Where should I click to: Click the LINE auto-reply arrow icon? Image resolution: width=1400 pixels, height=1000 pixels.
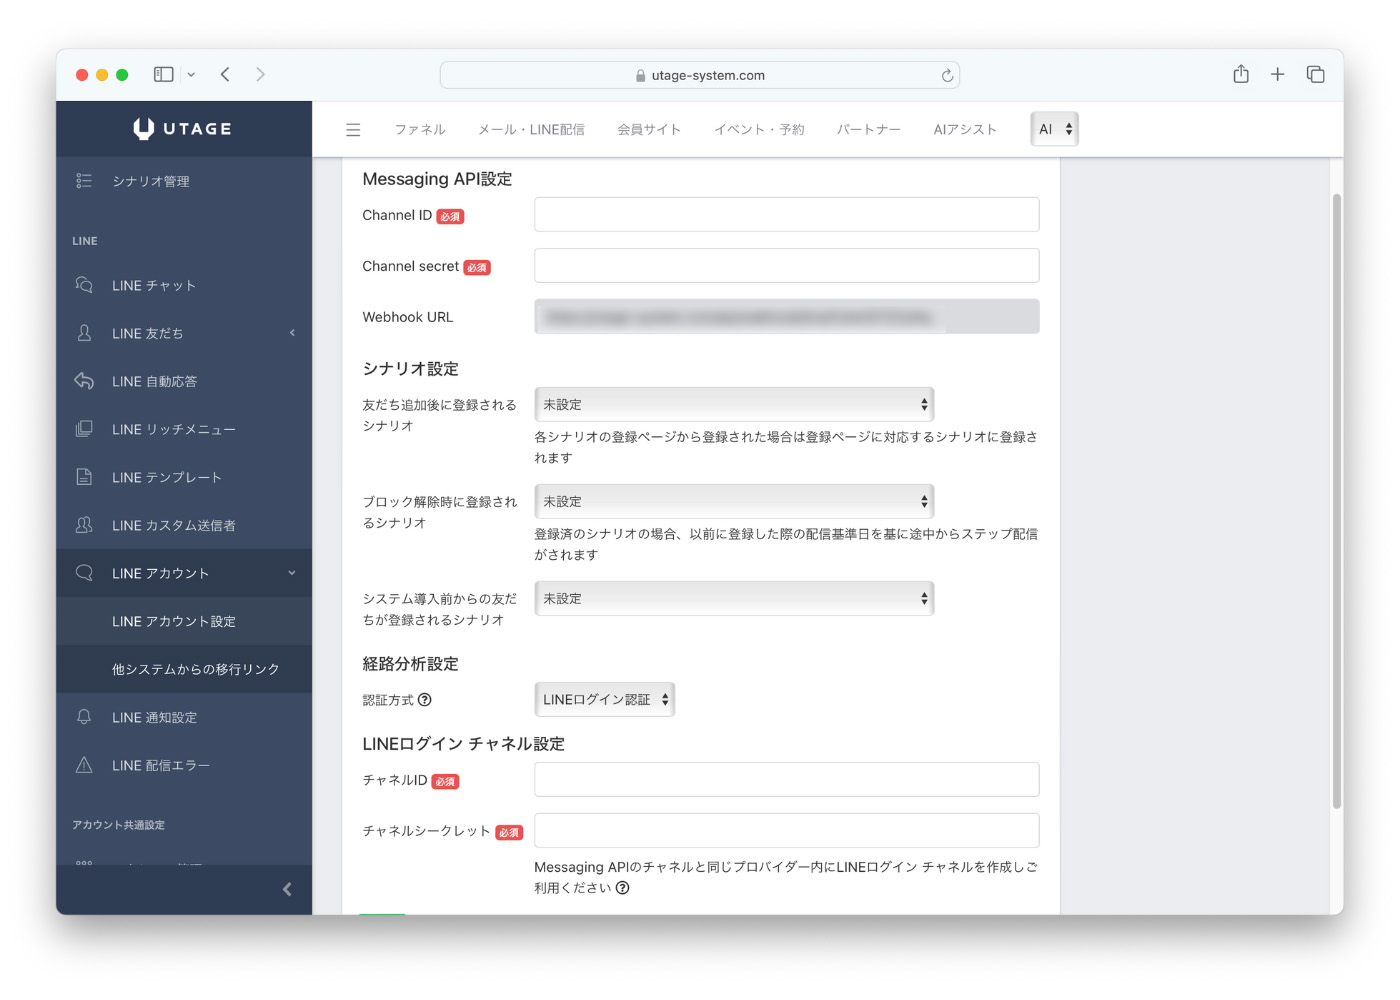click(84, 381)
